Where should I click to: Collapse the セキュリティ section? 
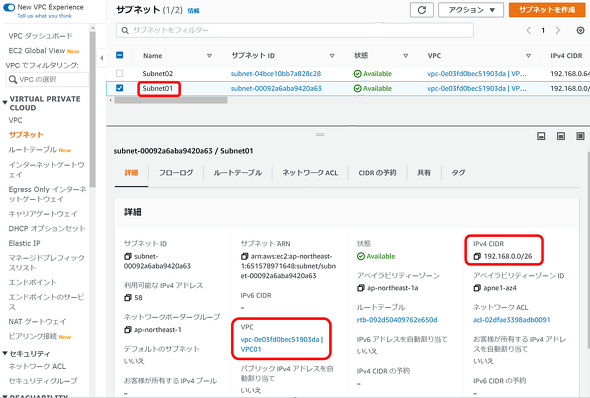click(5, 353)
